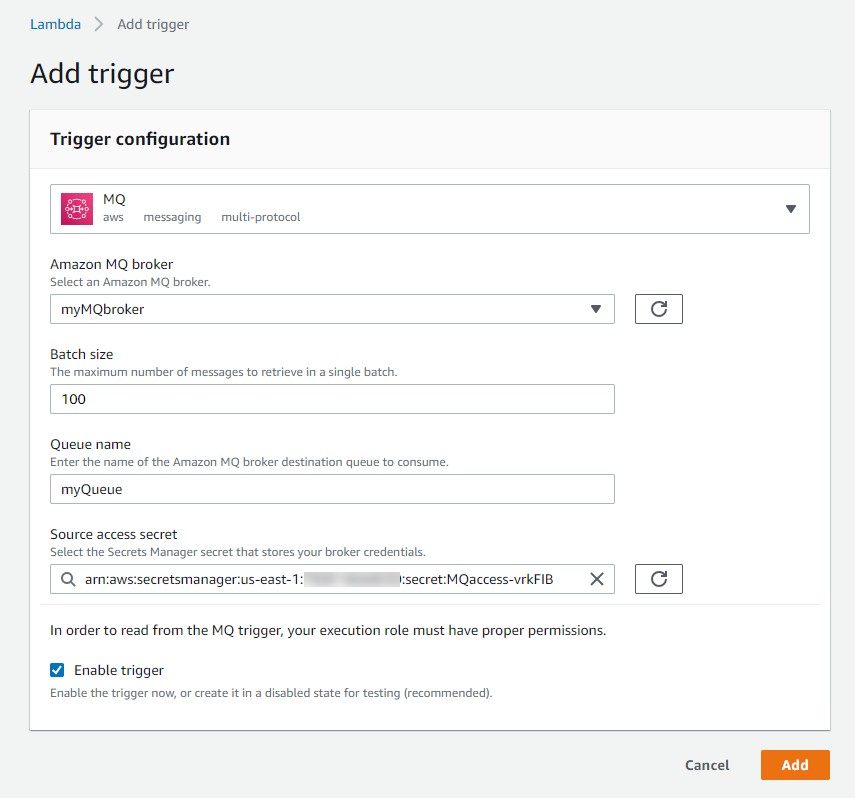The image size is (855, 798).
Task: Open the MQ trigger source dropdown arrow
Action: [x=791, y=209]
